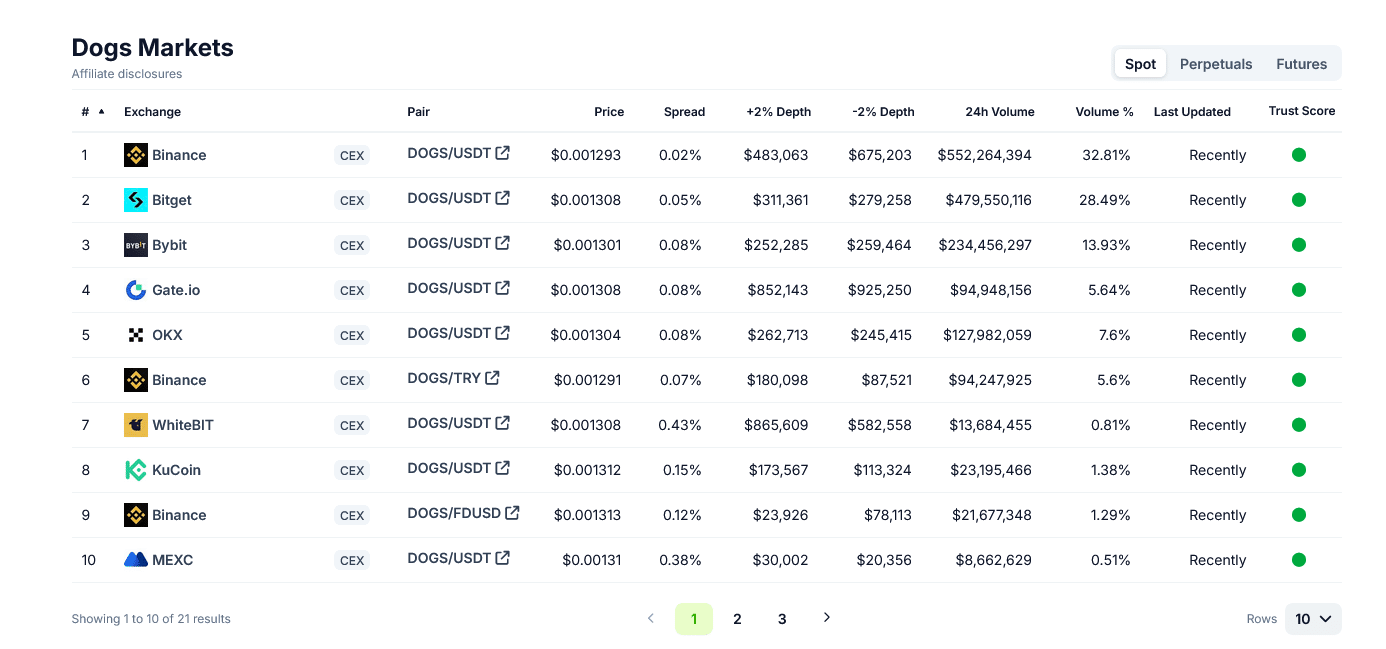Go to page 3 of results

click(782, 619)
